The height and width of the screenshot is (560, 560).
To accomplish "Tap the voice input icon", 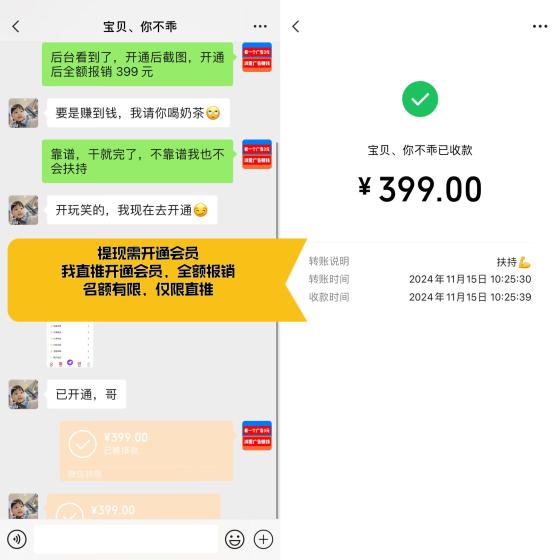I will [17, 539].
